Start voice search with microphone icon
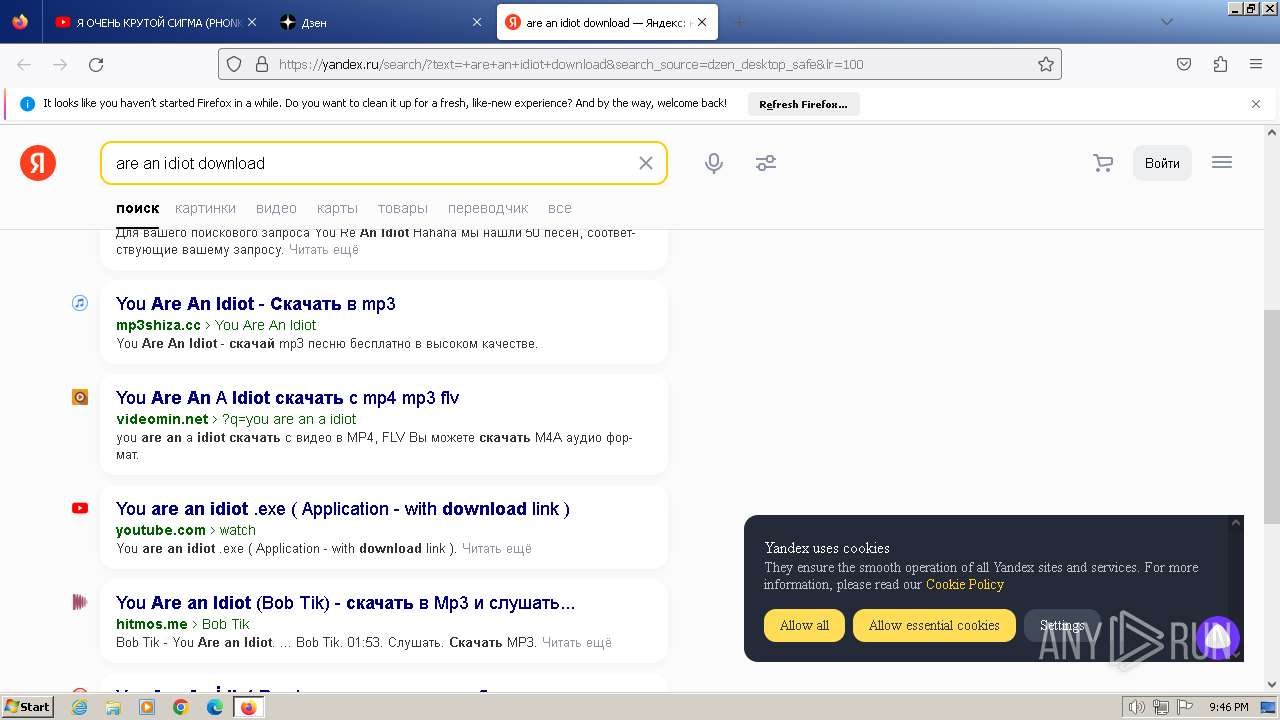Viewport: 1280px width, 720px height. (x=714, y=163)
